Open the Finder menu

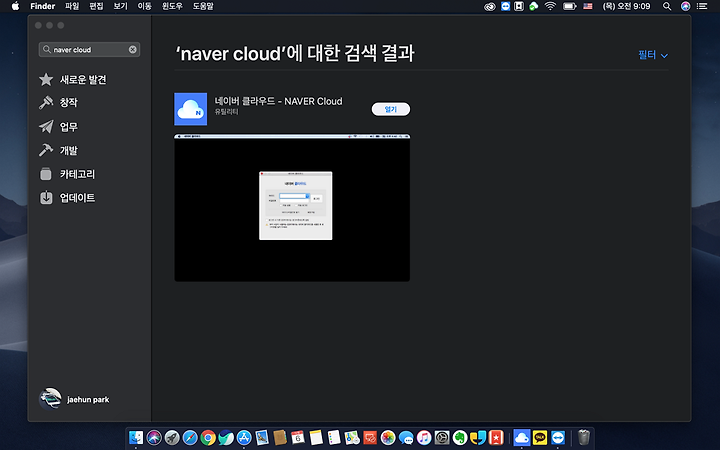(x=43, y=6)
